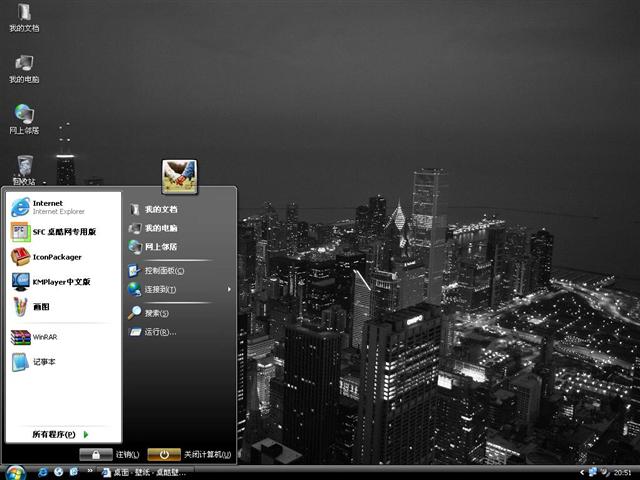
Task: Click the Windows start orb
Action: click(x=16, y=473)
